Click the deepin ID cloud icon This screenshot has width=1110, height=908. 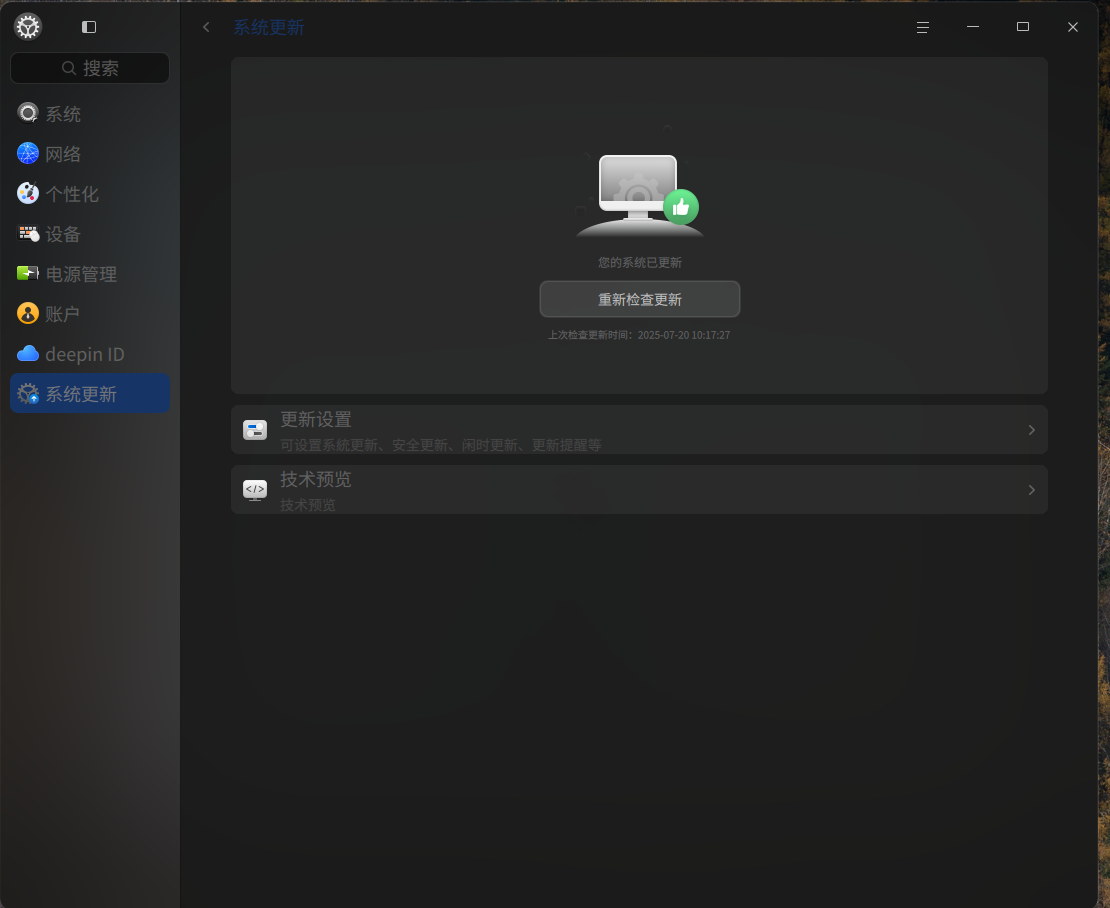point(28,353)
